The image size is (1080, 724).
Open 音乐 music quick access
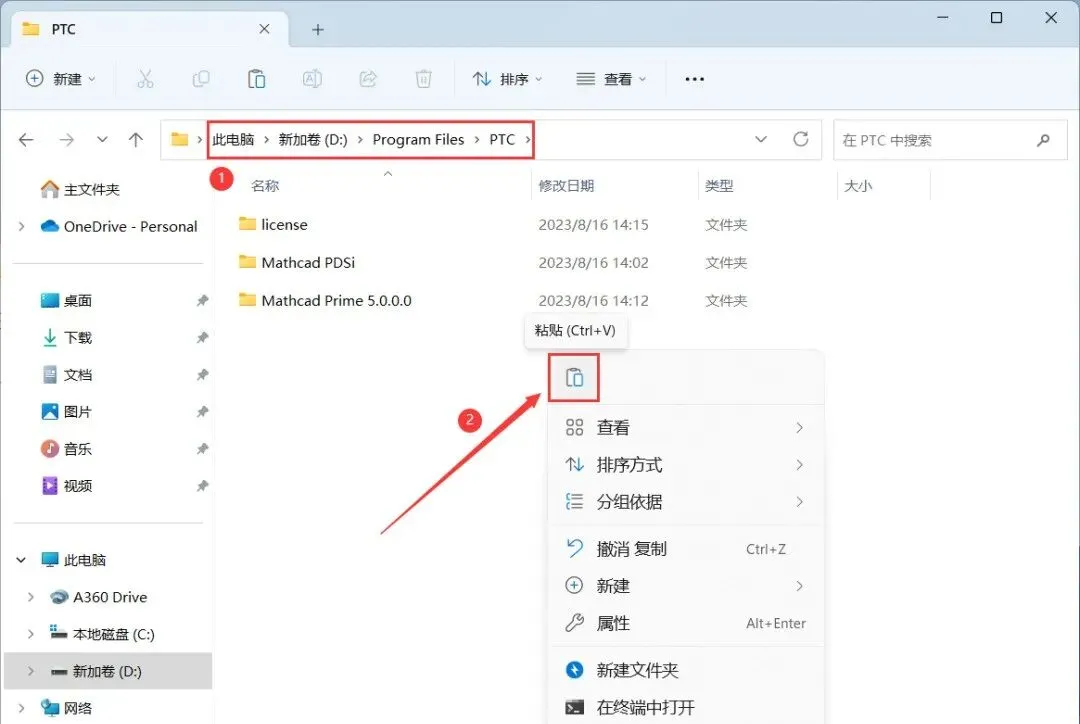click(x=66, y=449)
